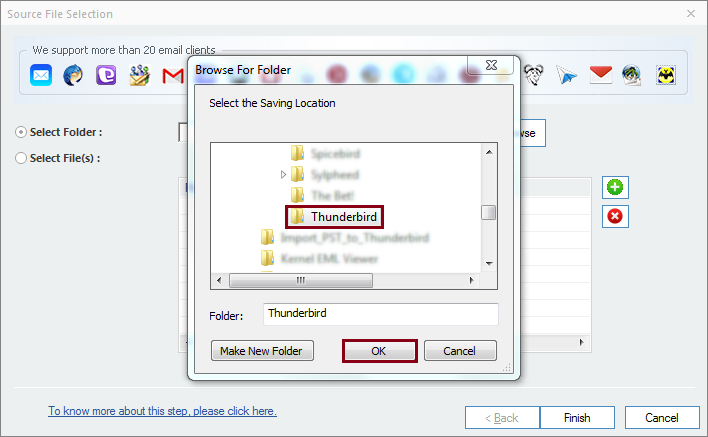Viewport: 708px width, 437px height.
Task: Close the Source File Selection window
Action: [x=691, y=14]
